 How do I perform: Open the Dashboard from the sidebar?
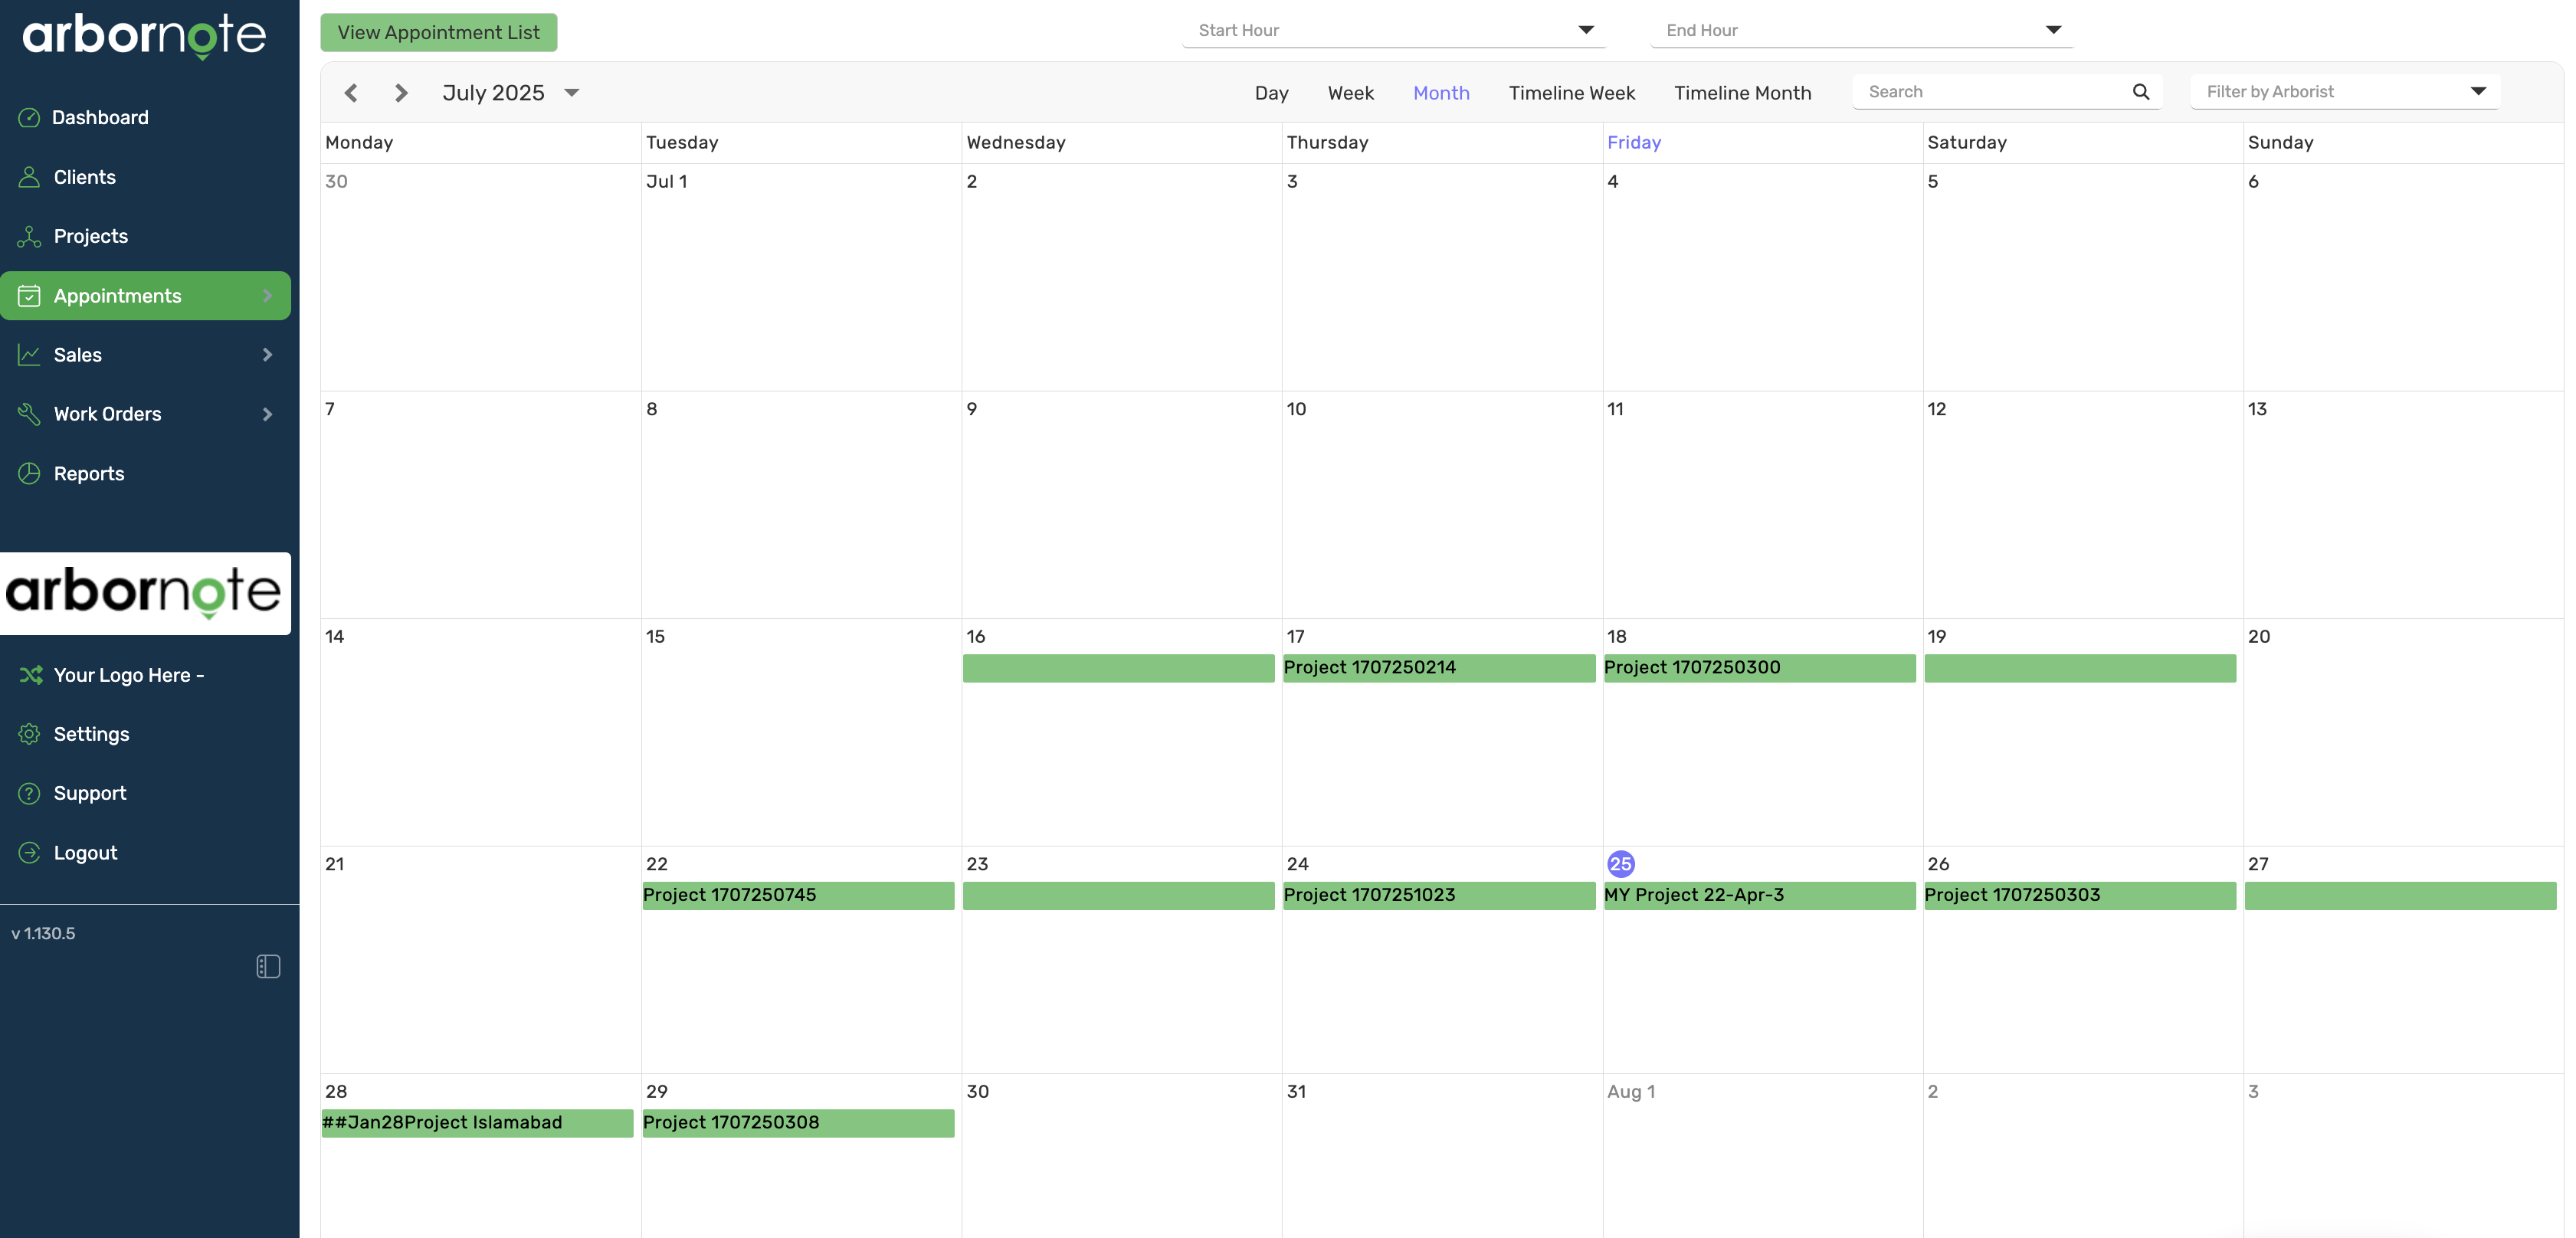pos(29,117)
